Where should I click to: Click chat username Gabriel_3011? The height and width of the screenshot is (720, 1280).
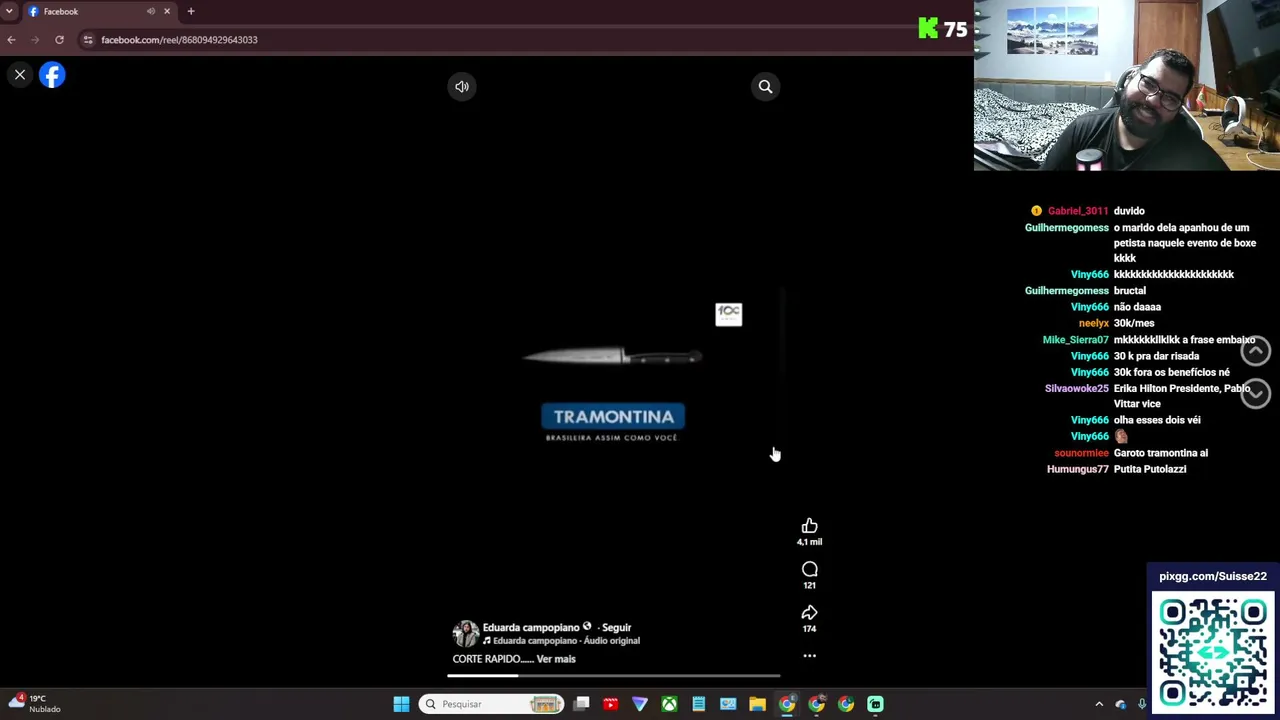tap(1078, 211)
